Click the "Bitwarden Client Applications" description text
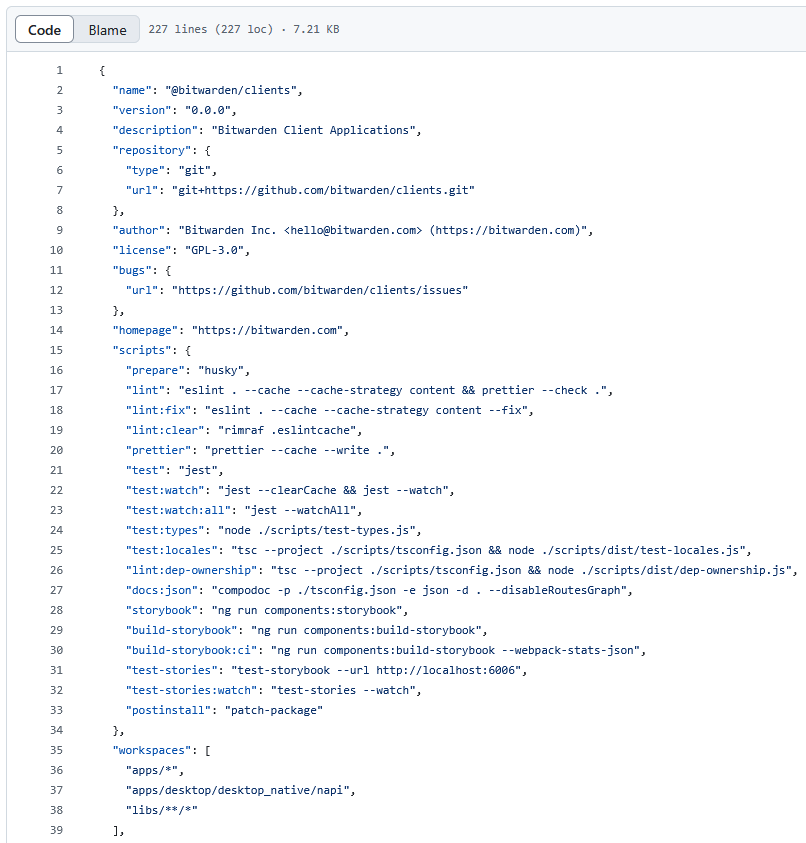Image resolution: width=806 pixels, height=843 pixels. point(313,130)
